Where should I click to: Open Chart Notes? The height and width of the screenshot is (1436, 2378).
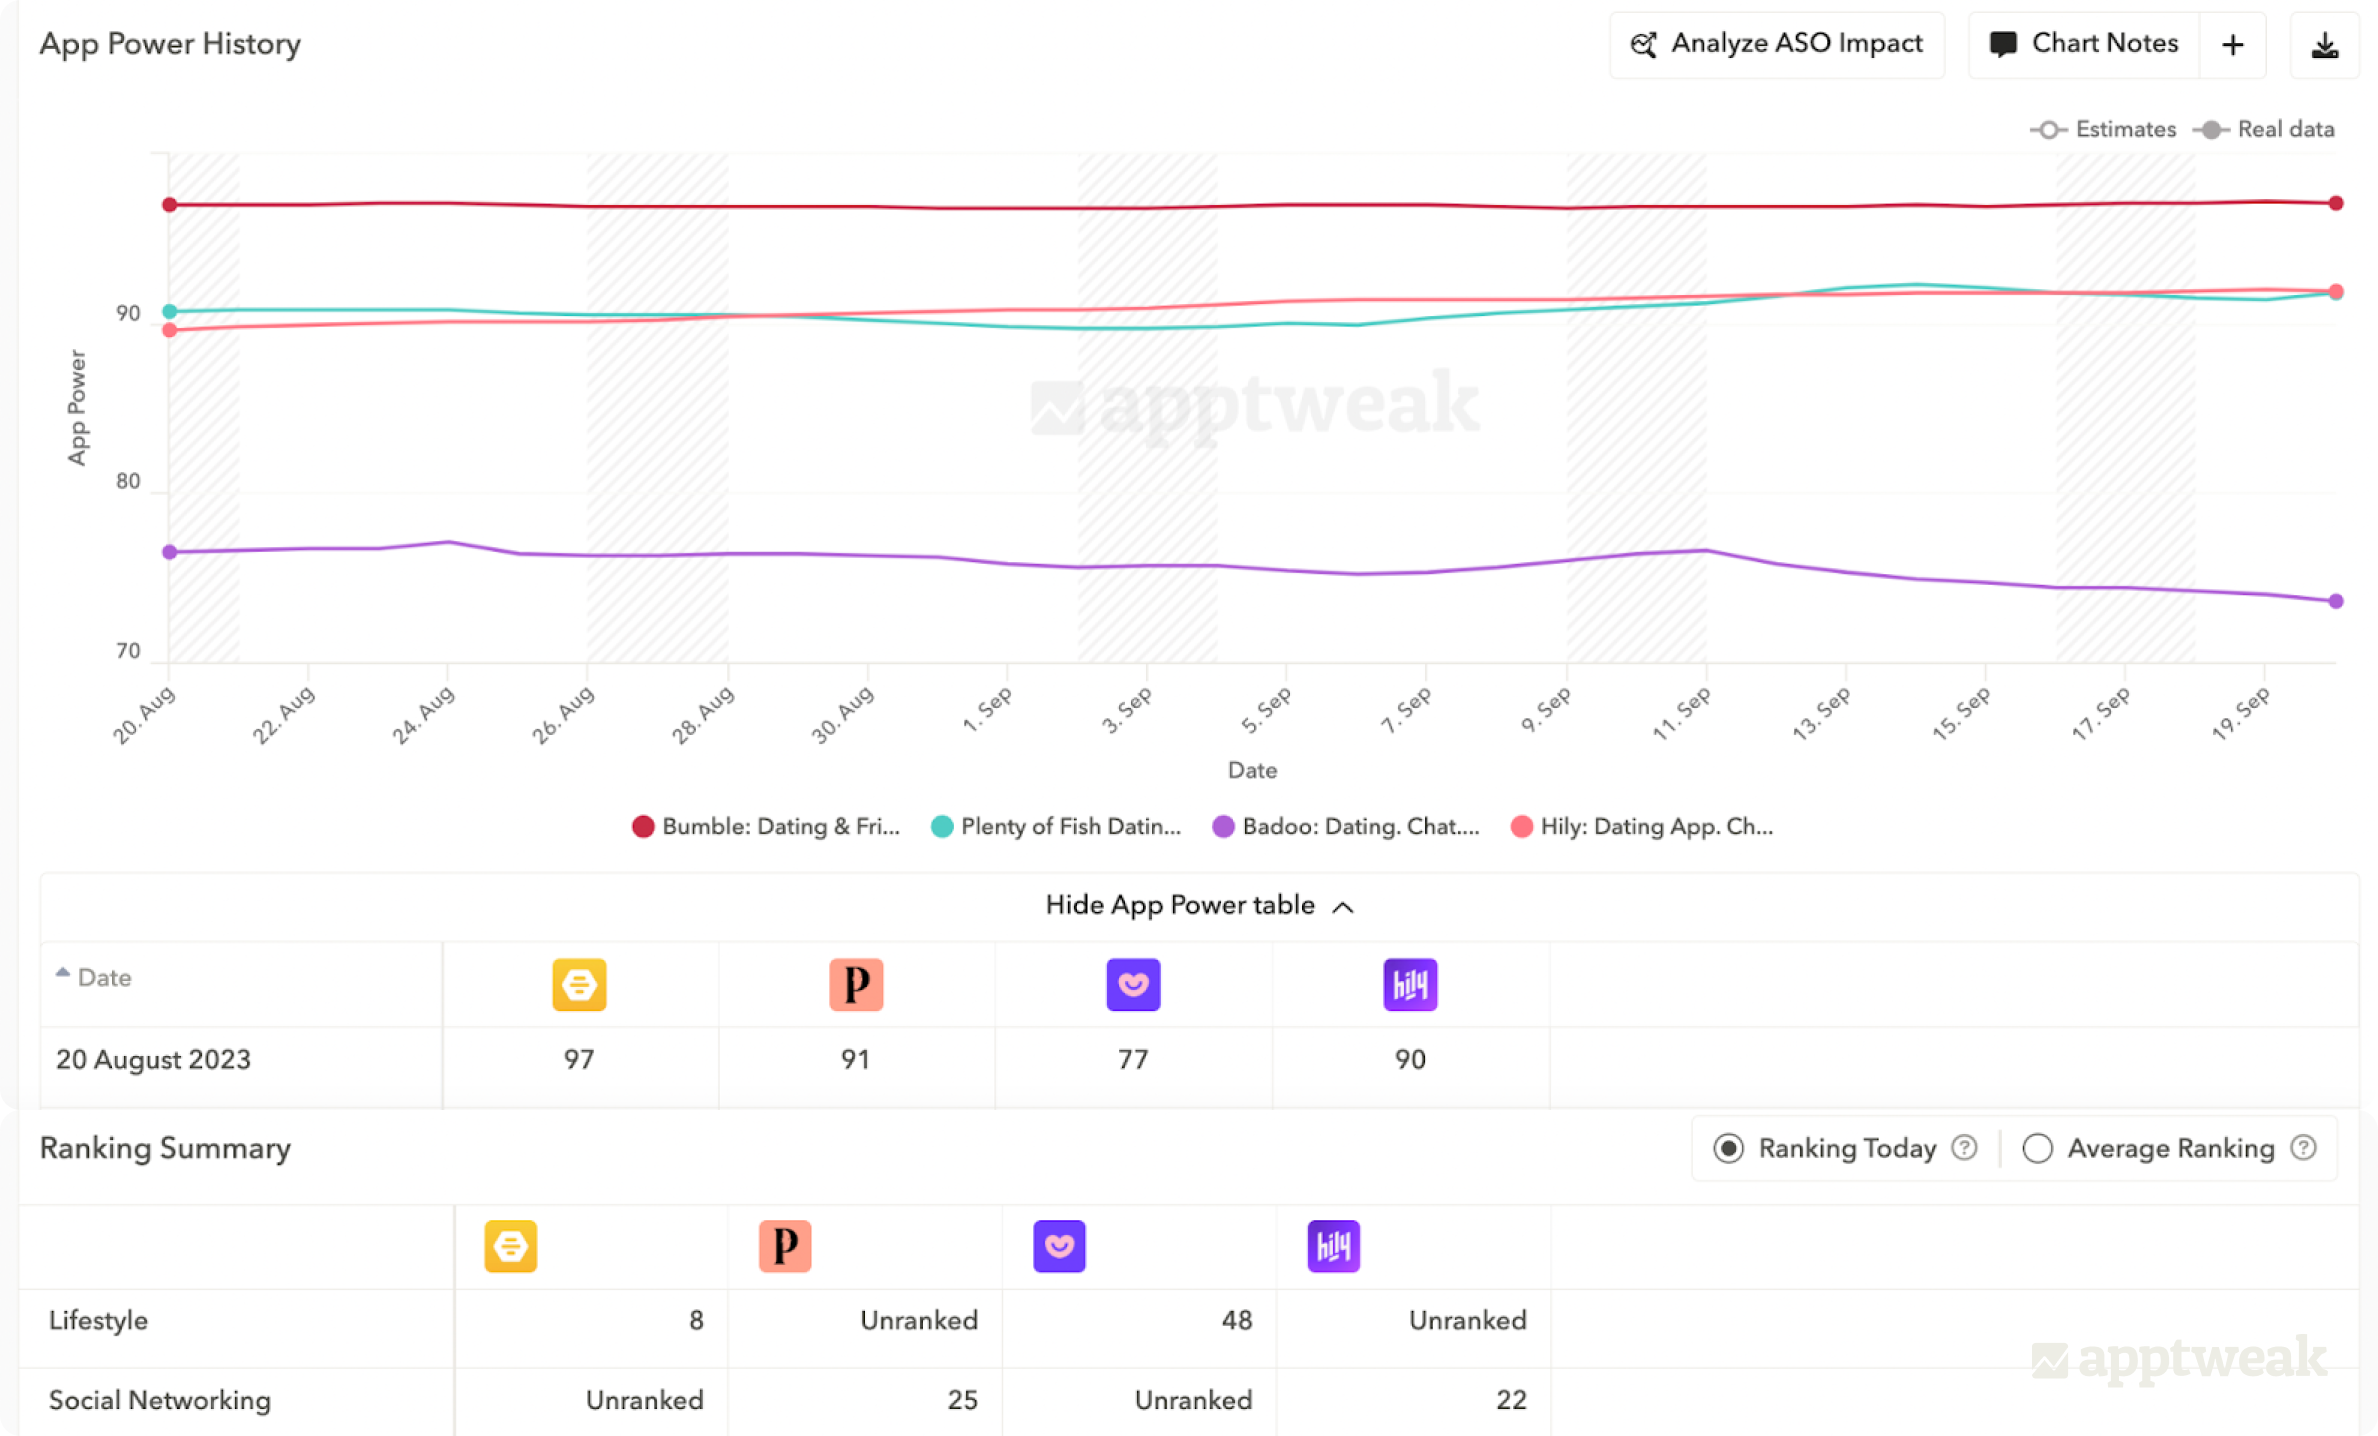pos(2084,45)
